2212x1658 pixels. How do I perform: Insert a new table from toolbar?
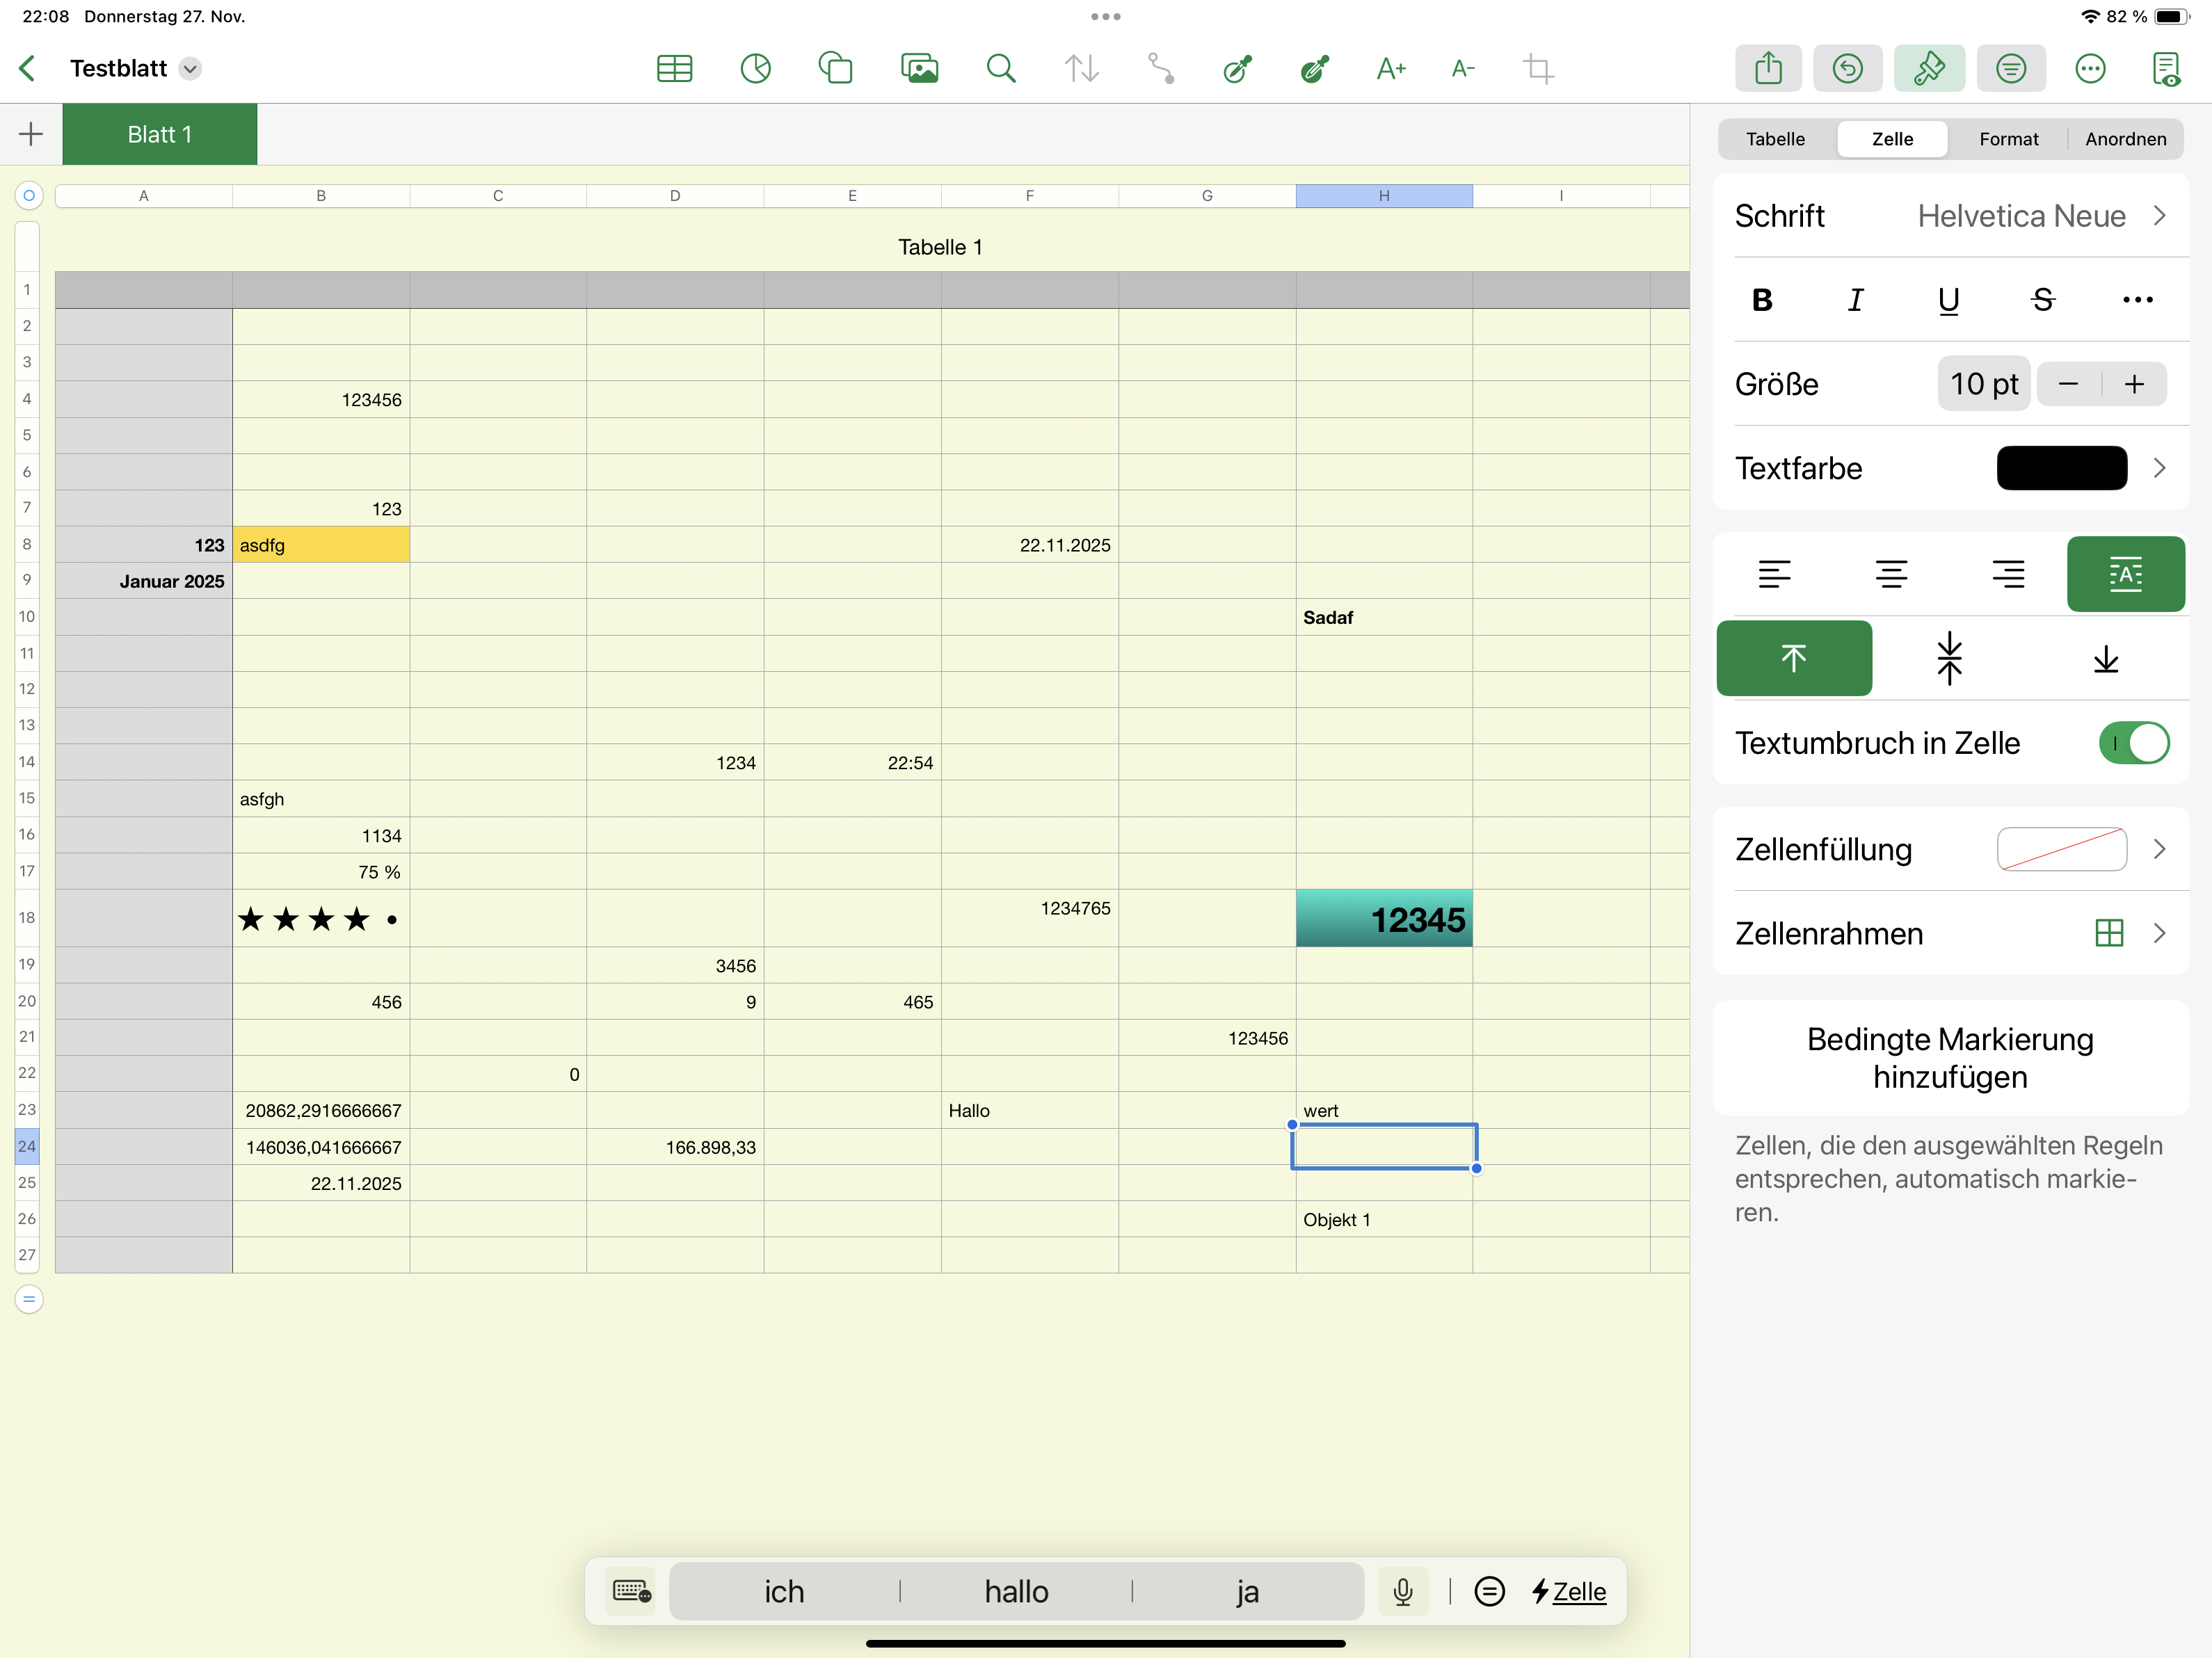click(x=674, y=69)
